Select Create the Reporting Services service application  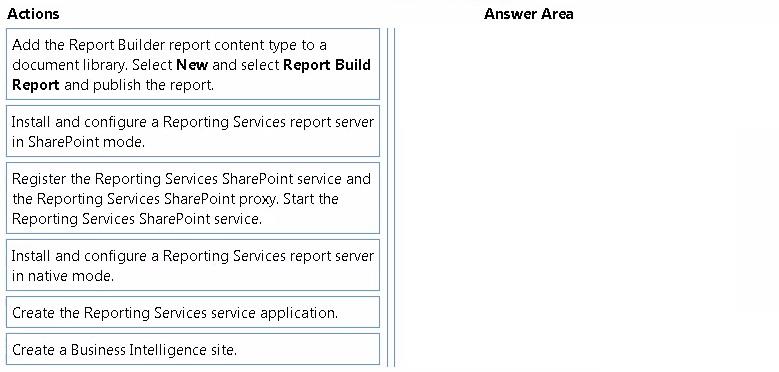point(193,312)
